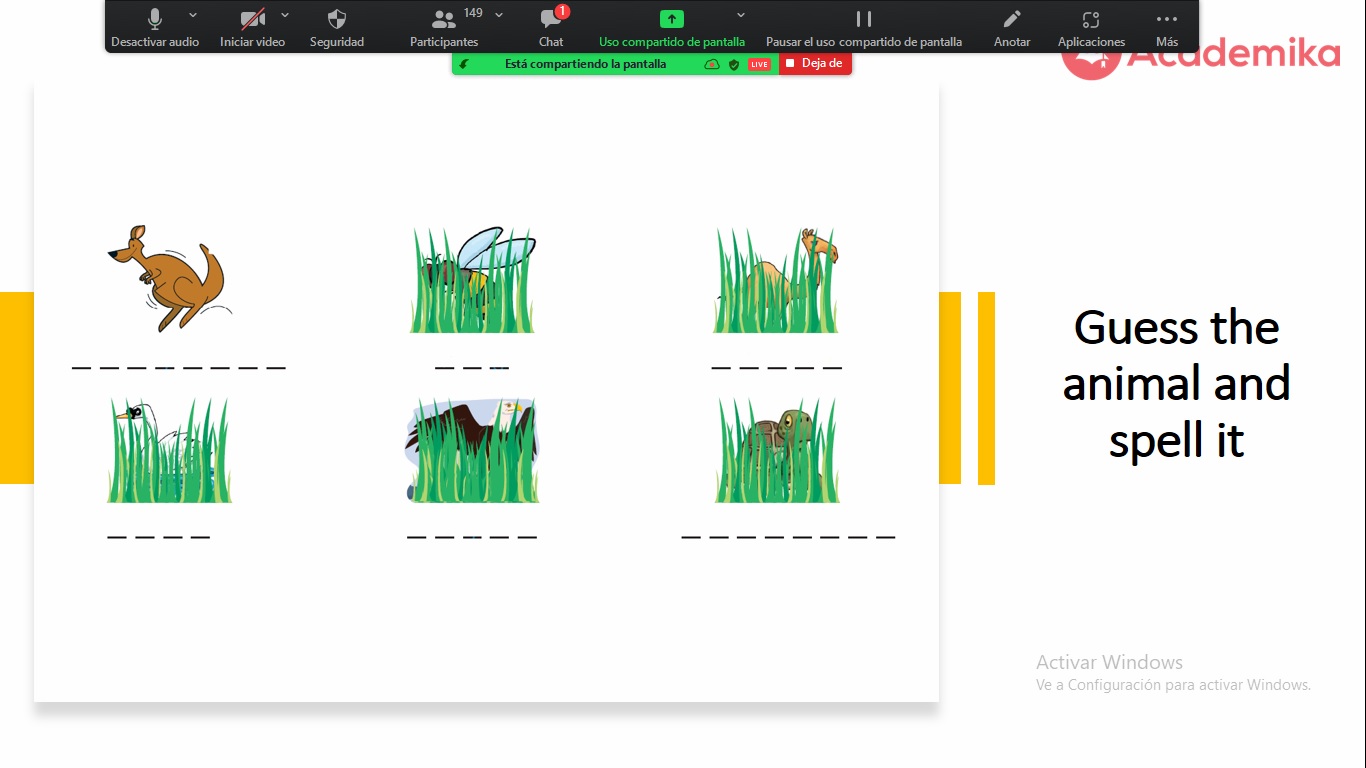Image resolution: width=1366 pixels, height=768 pixels.
Task: Pause screen sharing with Pausar button
Action: [864, 28]
